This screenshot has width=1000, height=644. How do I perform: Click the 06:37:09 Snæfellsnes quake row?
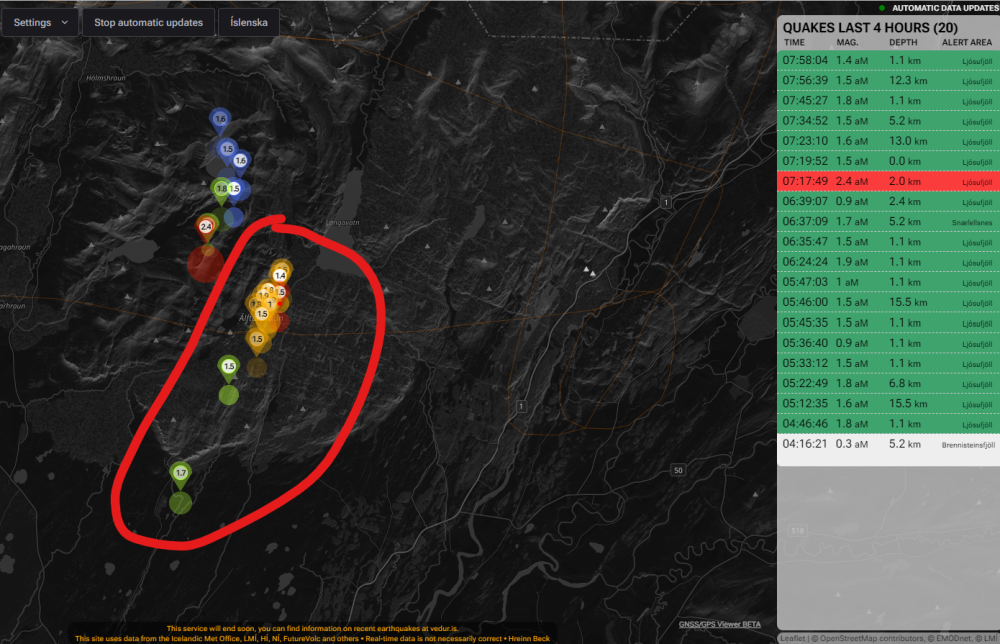pos(887,222)
